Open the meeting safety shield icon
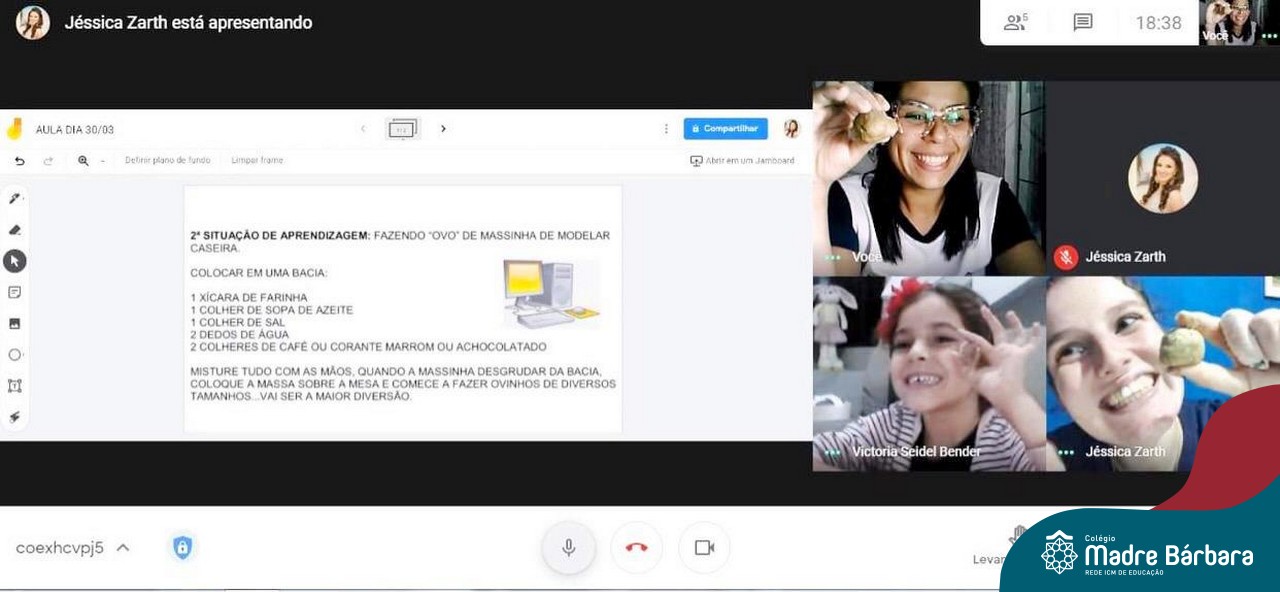Viewport: 1280px width, 592px height. pos(181,548)
